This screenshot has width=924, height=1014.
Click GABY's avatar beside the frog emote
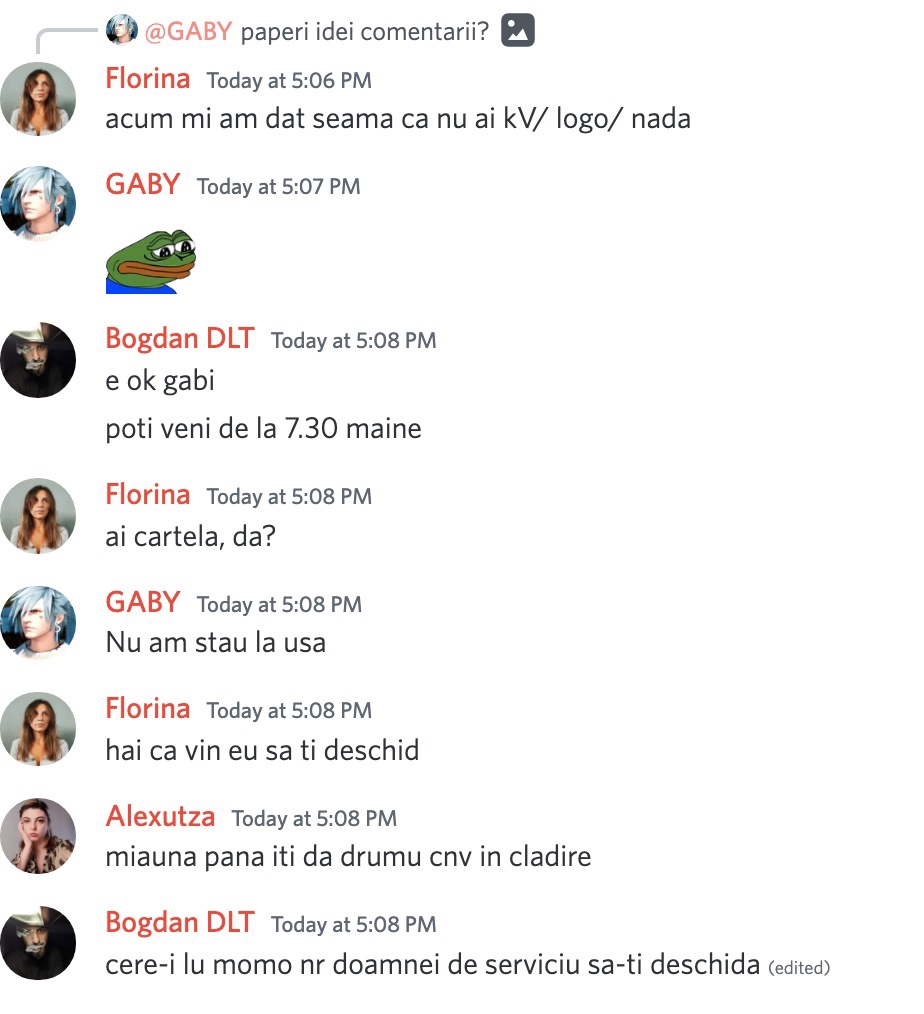(38, 204)
